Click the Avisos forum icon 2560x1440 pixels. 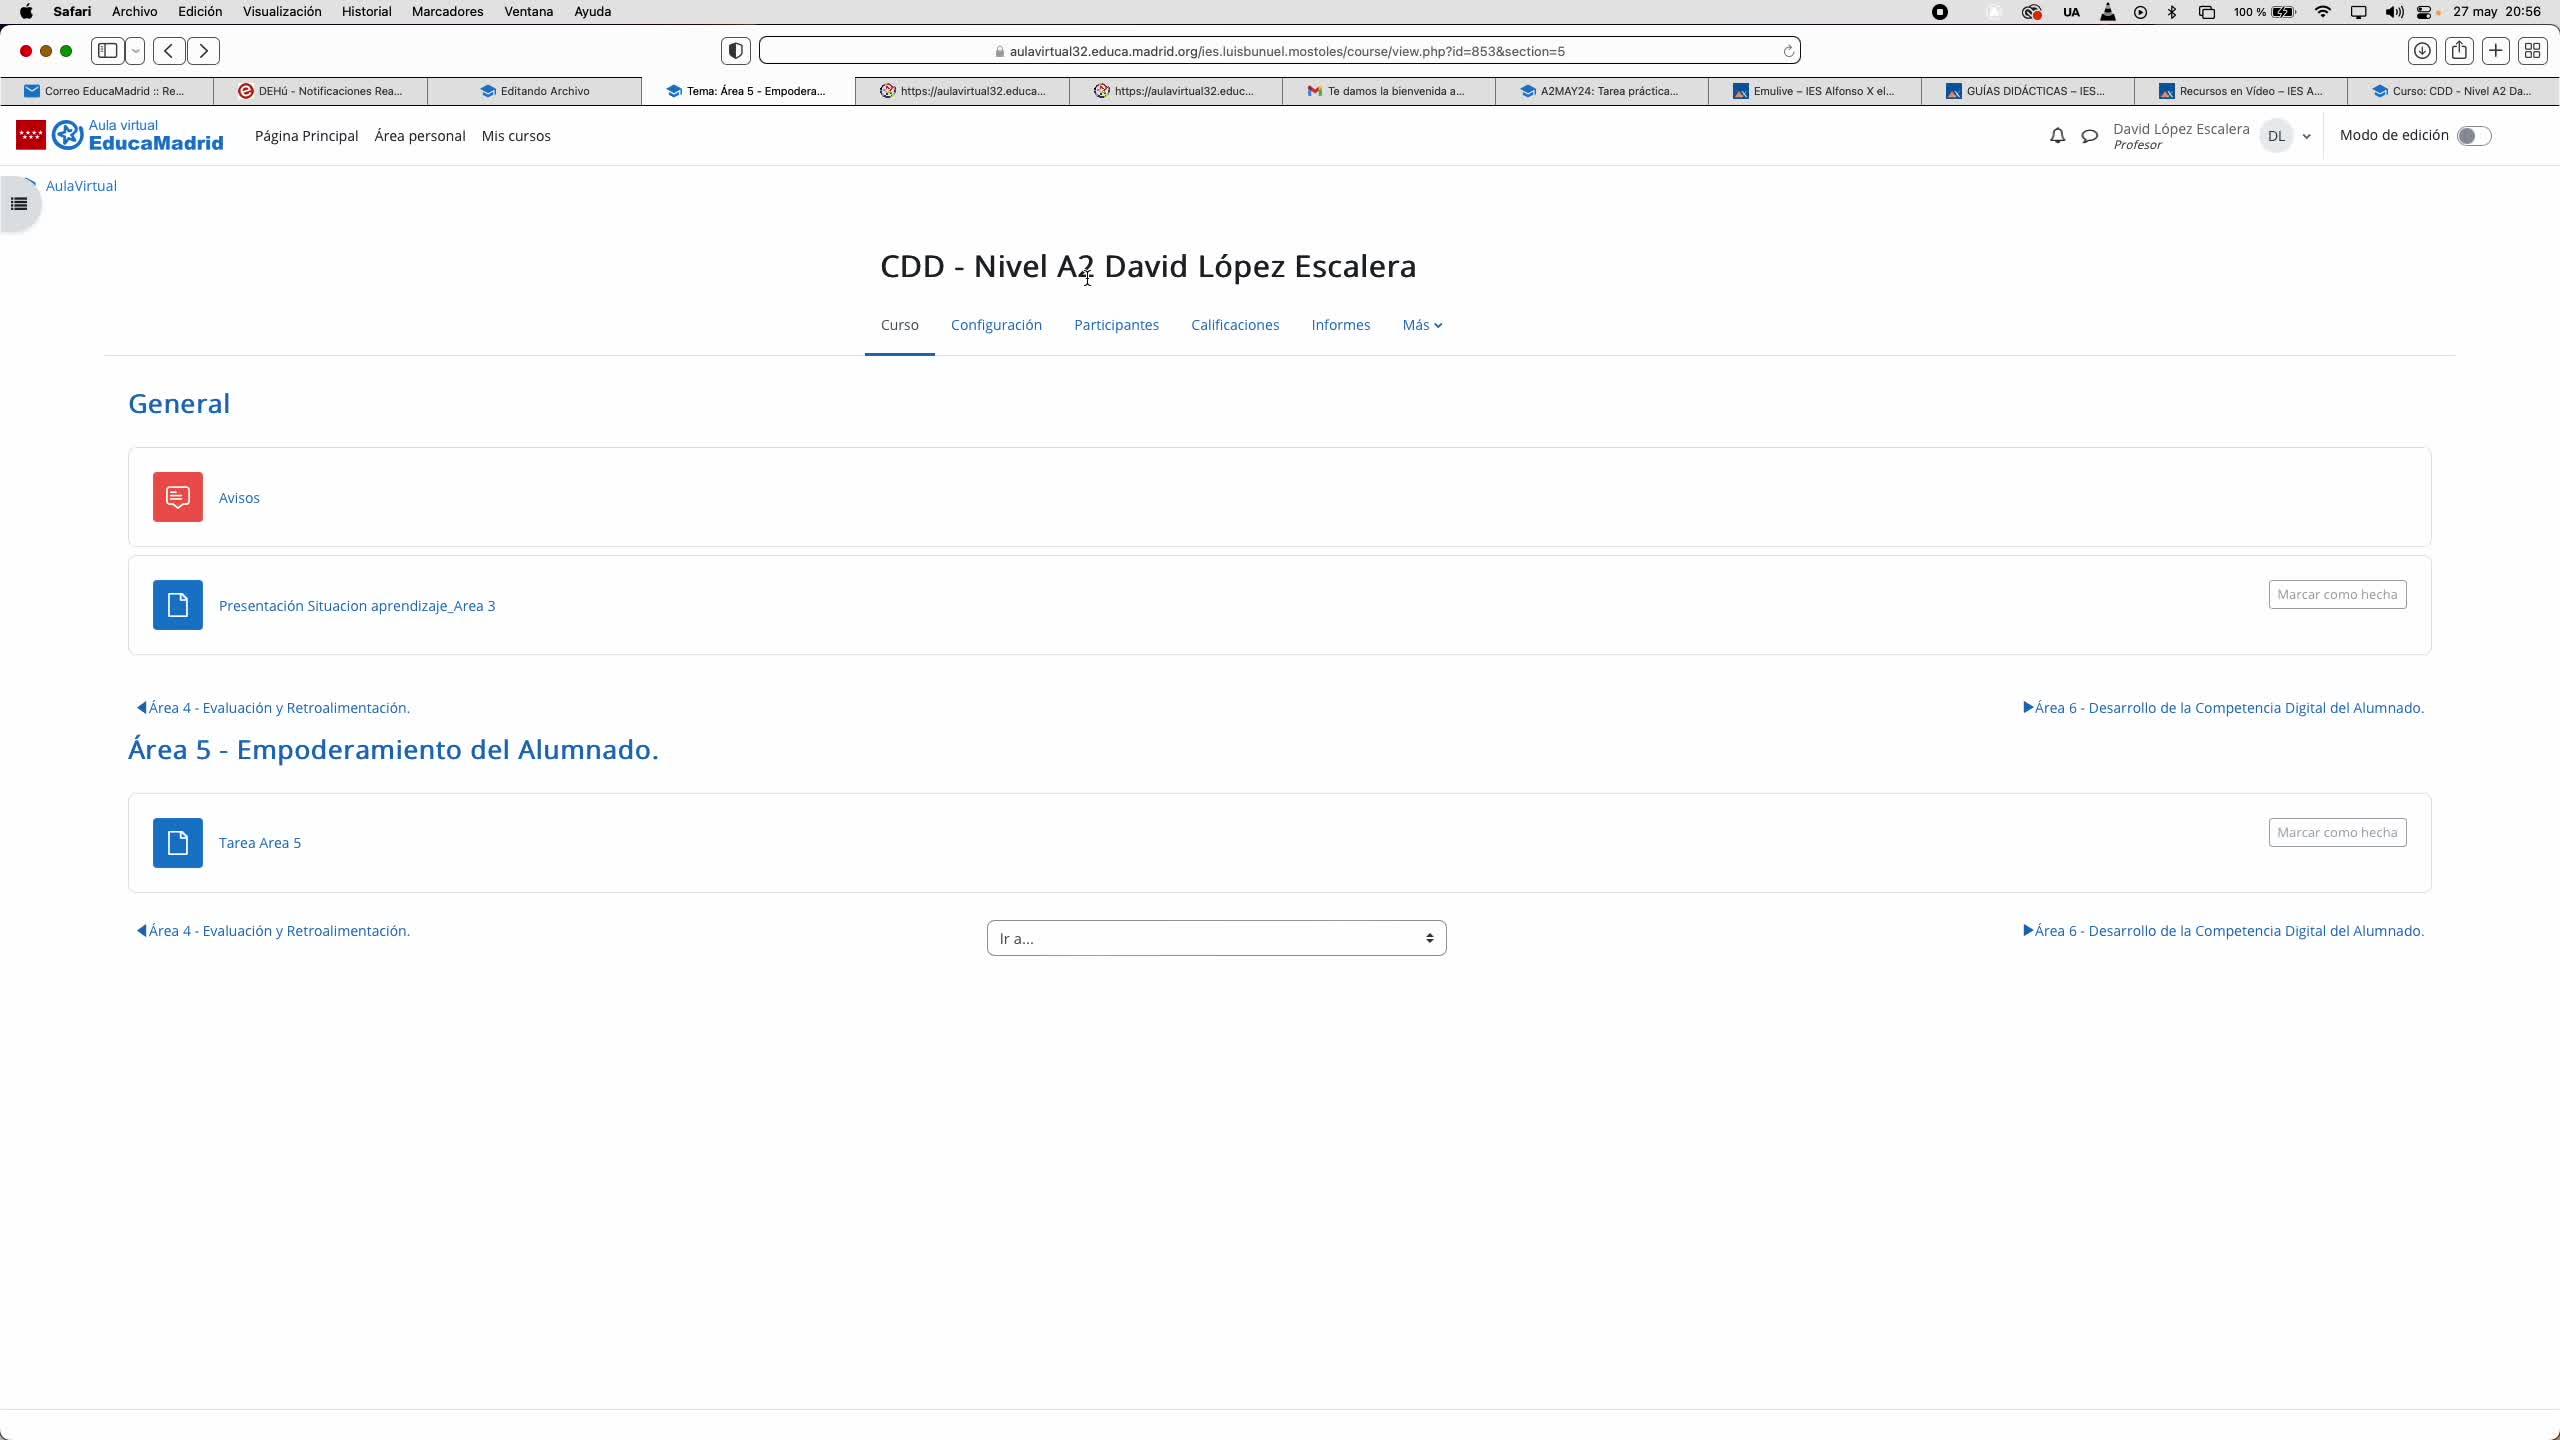point(178,497)
